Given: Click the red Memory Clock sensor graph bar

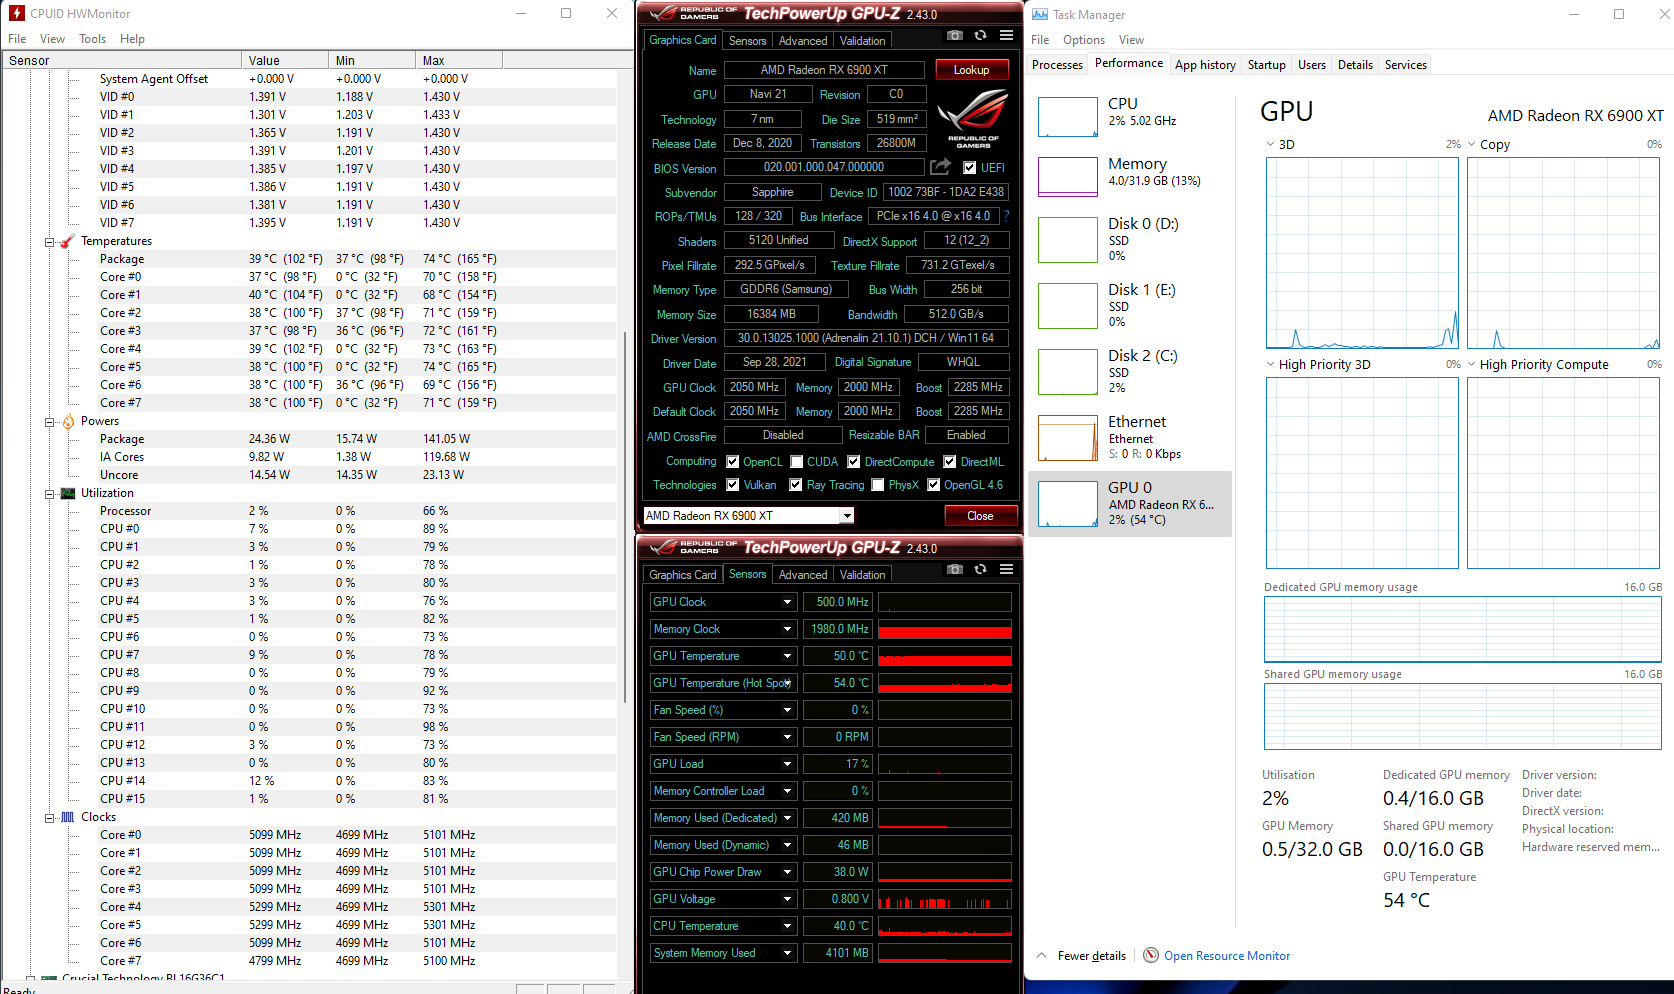Looking at the screenshot, I should 945,629.
